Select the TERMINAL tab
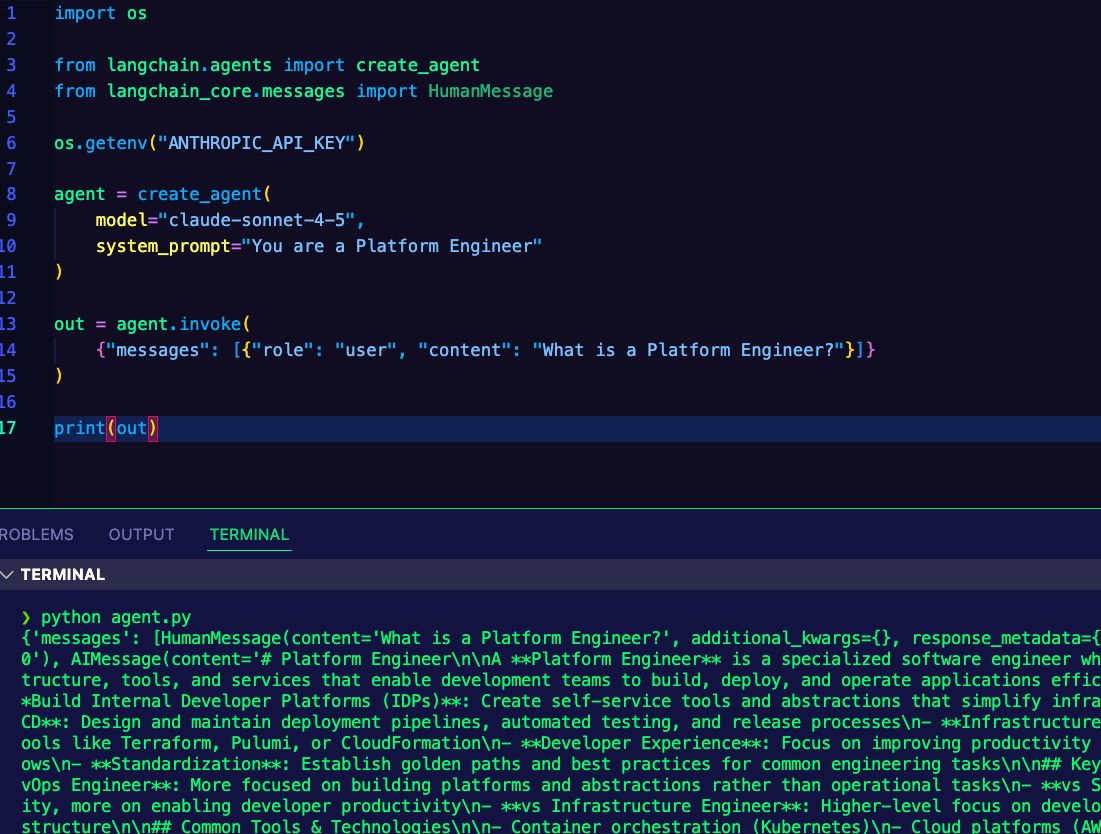The image size is (1101, 834). pos(247,534)
